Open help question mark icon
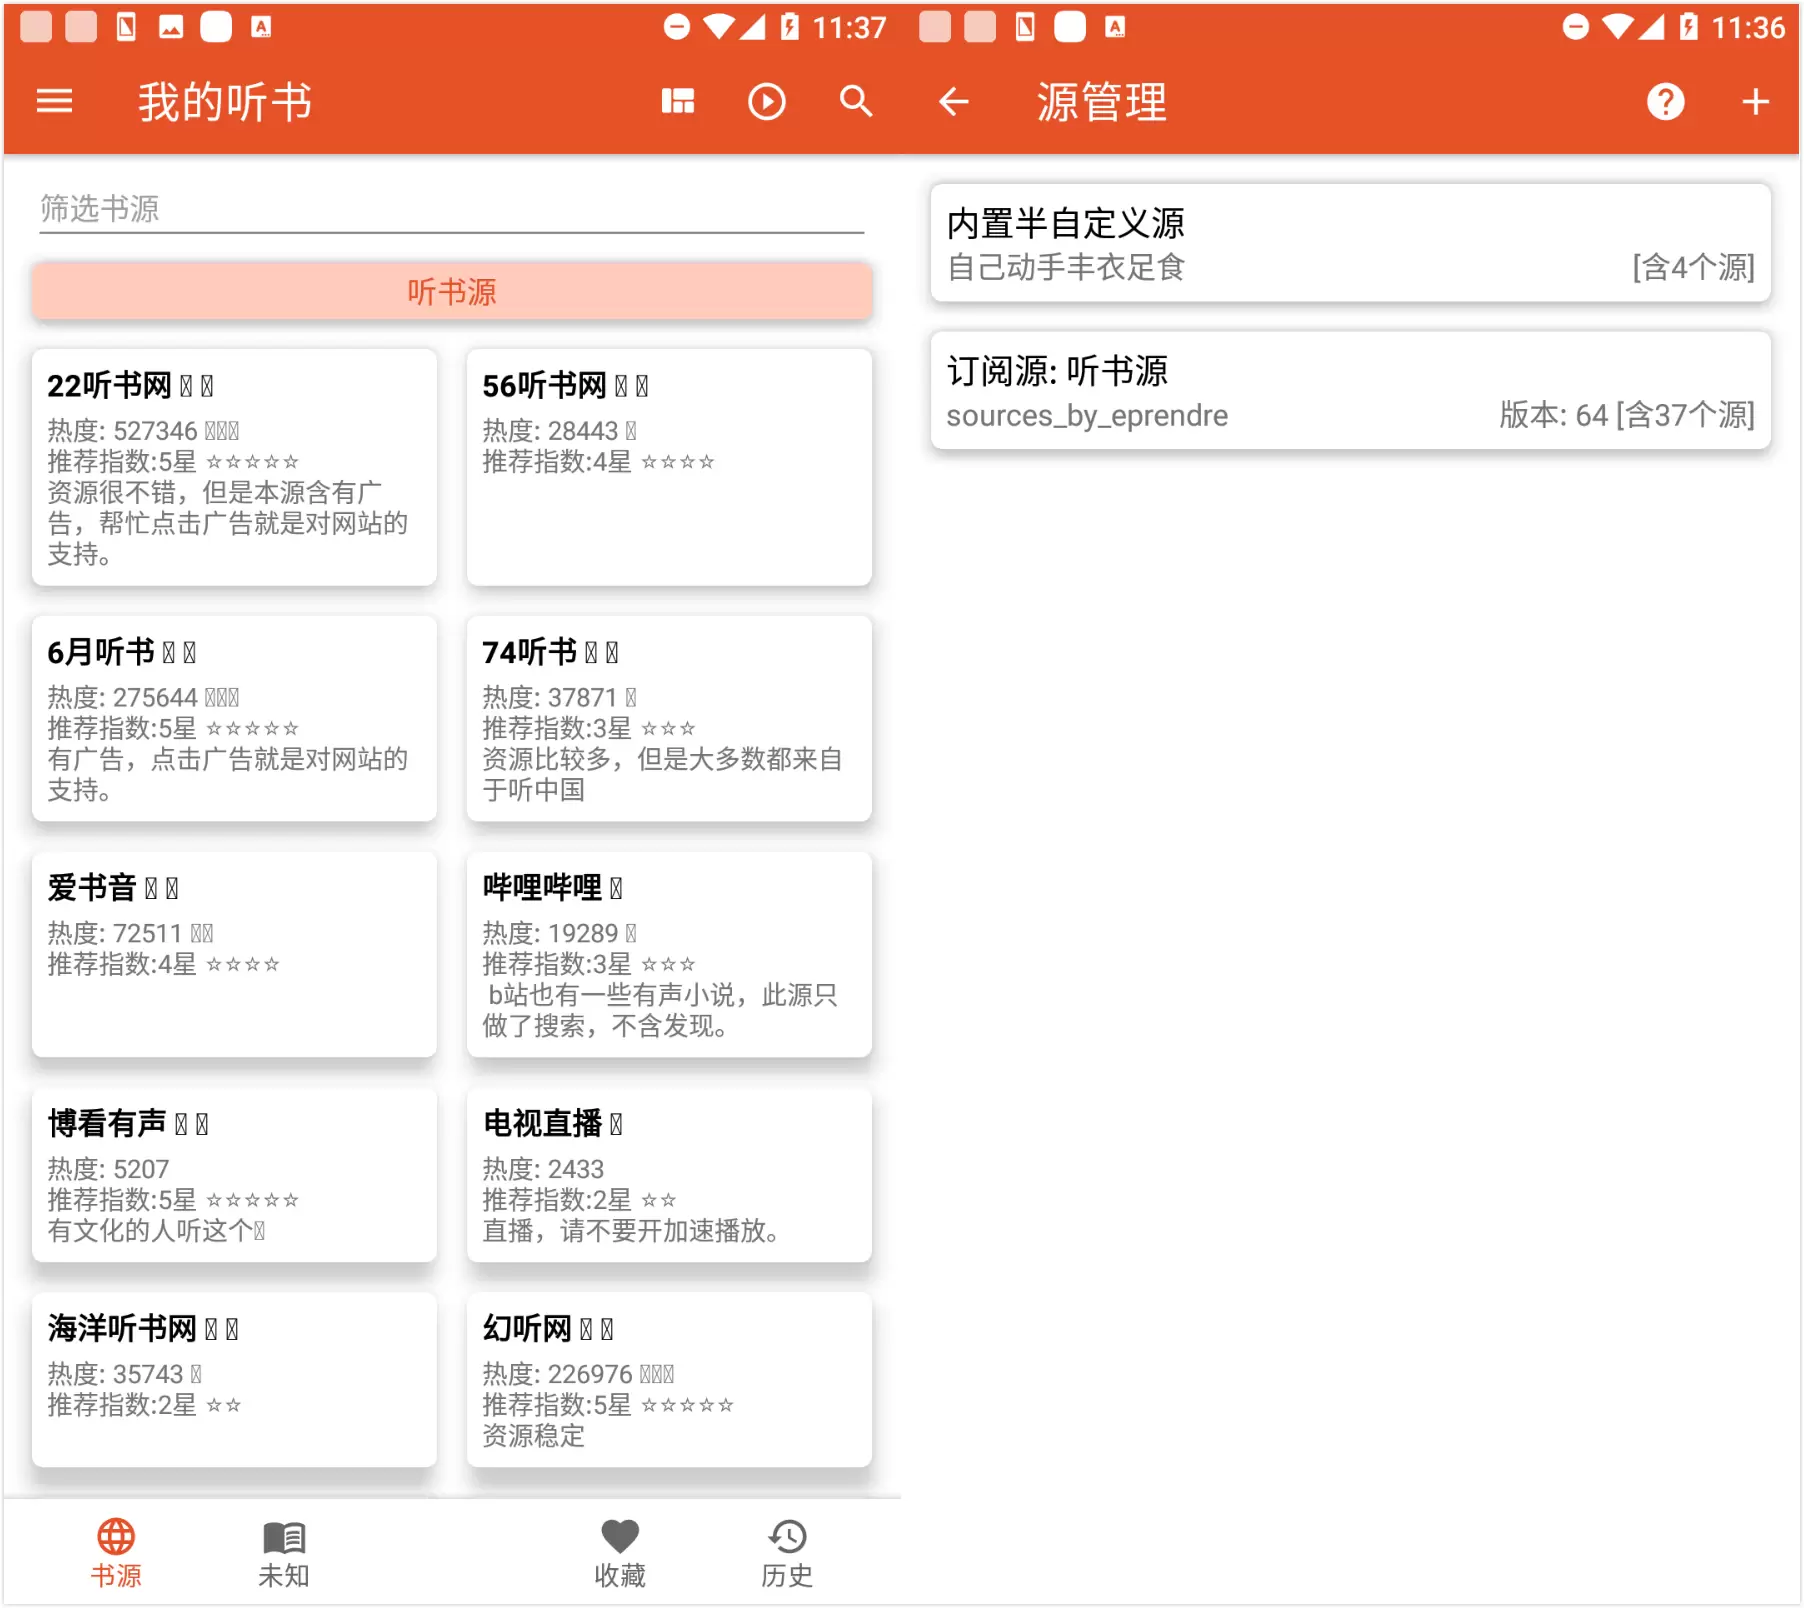1804x1608 pixels. click(x=1665, y=101)
